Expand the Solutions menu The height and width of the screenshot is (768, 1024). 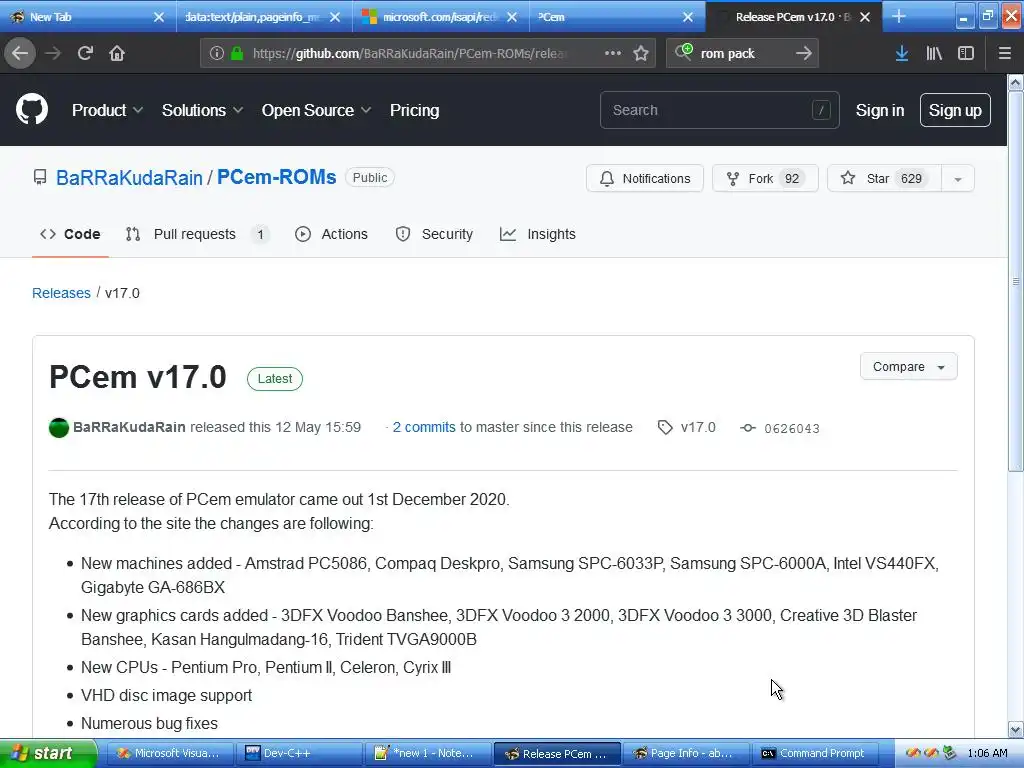click(202, 110)
